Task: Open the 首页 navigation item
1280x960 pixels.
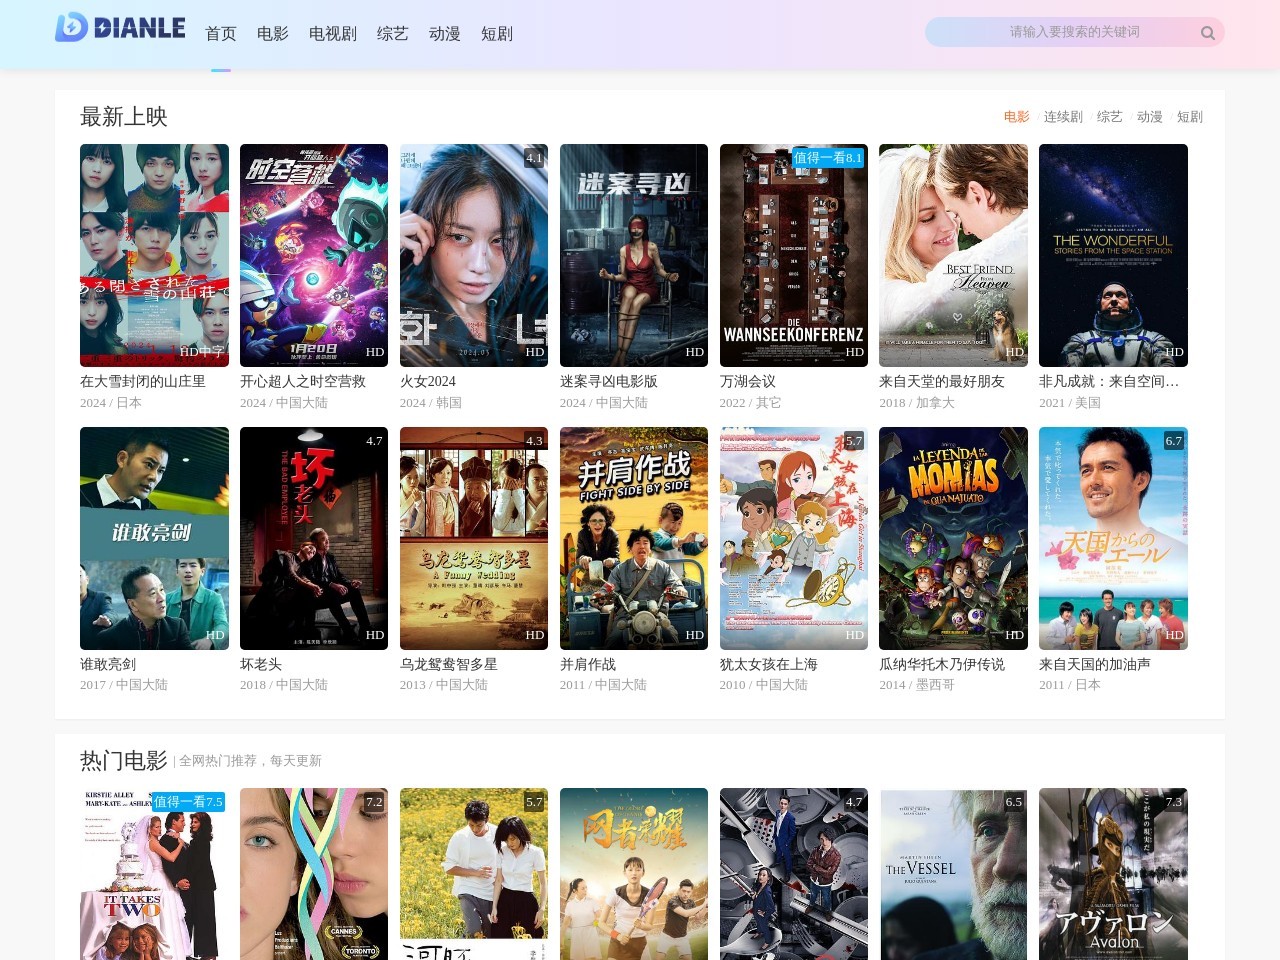Action: (x=220, y=34)
